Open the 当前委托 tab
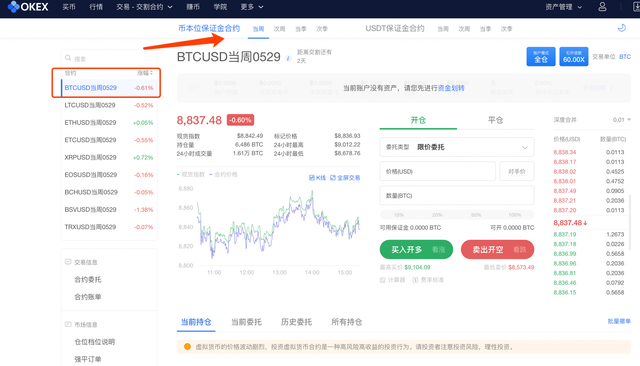640x366 pixels. (x=246, y=322)
